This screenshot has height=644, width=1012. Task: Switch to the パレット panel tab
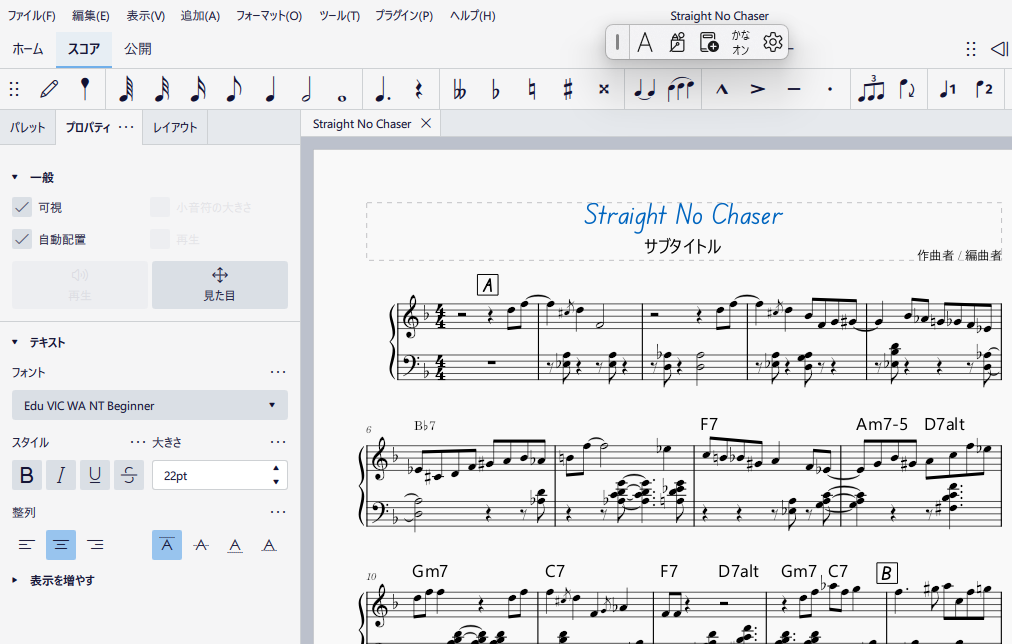click(x=28, y=127)
